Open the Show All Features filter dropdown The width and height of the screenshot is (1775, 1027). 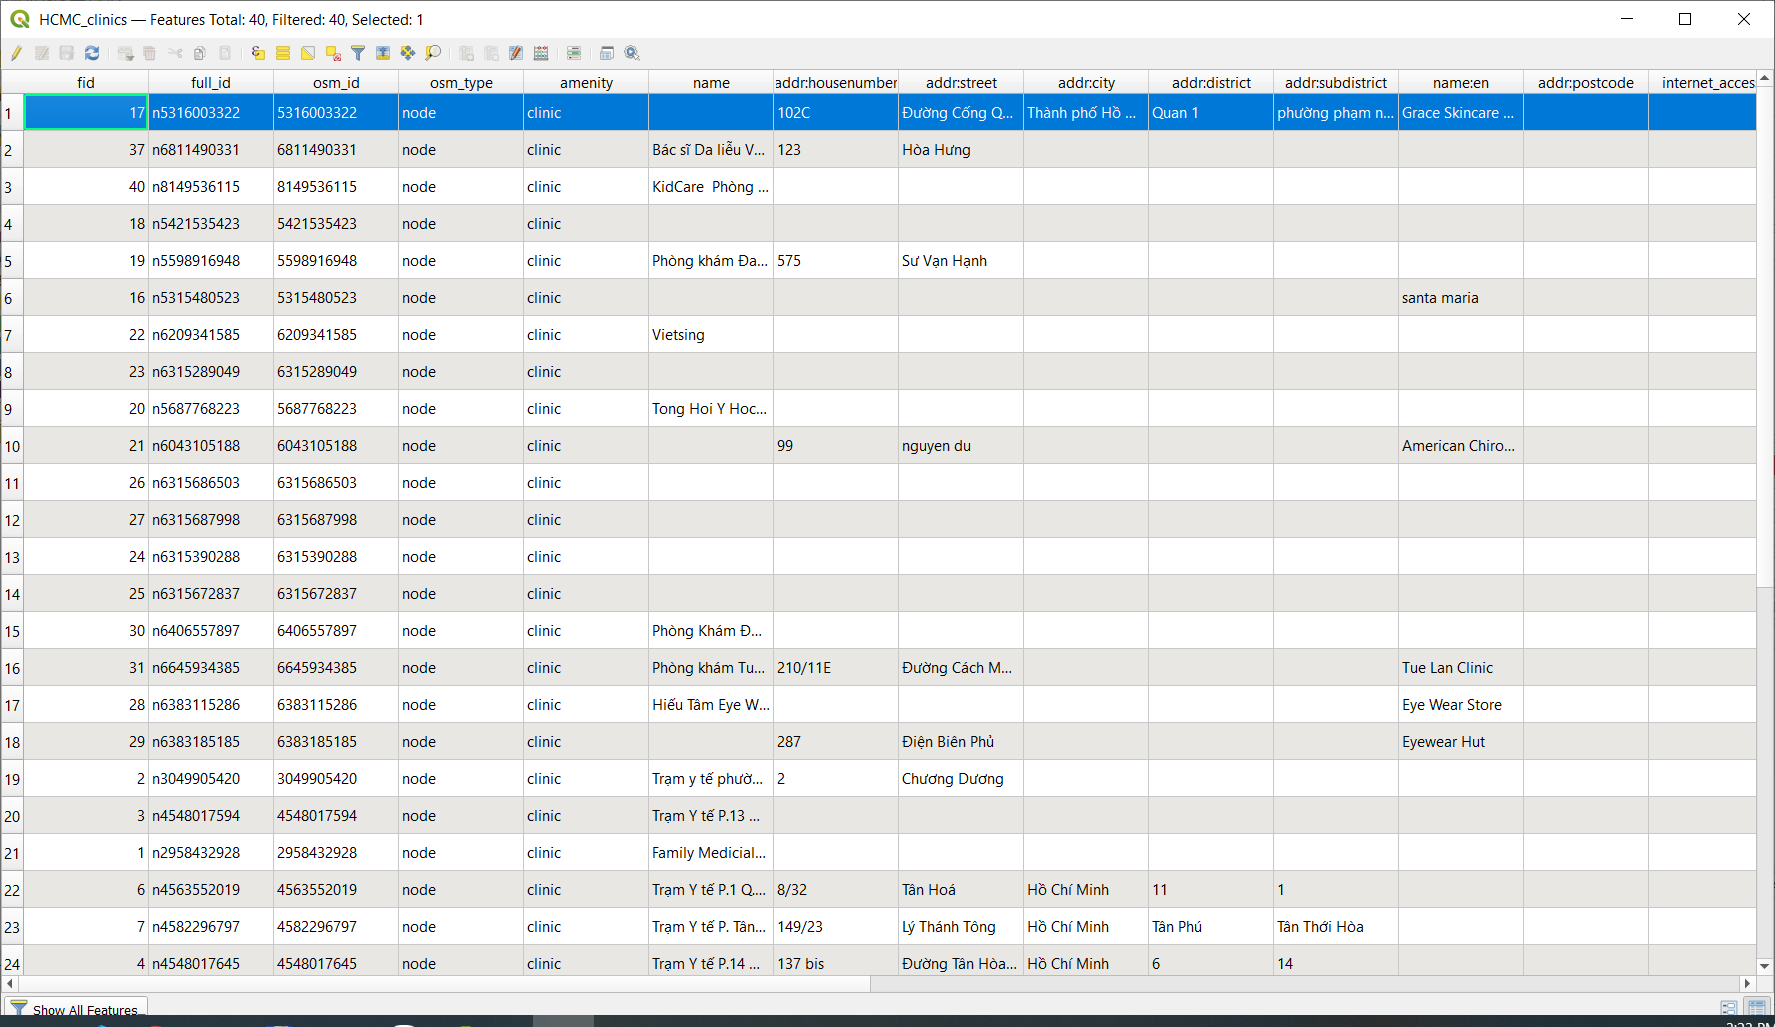pos(76,1009)
